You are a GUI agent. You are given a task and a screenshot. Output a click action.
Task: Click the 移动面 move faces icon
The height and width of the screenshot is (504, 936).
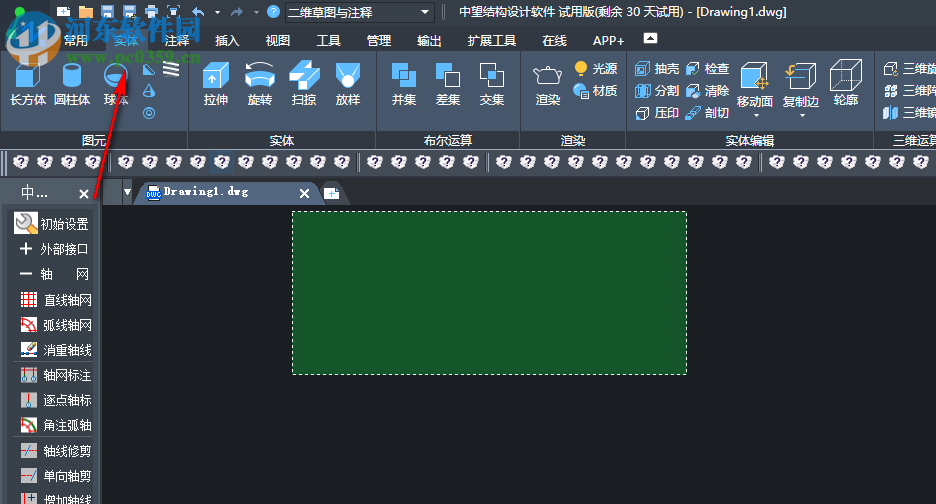pyautogui.click(x=755, y=78)
